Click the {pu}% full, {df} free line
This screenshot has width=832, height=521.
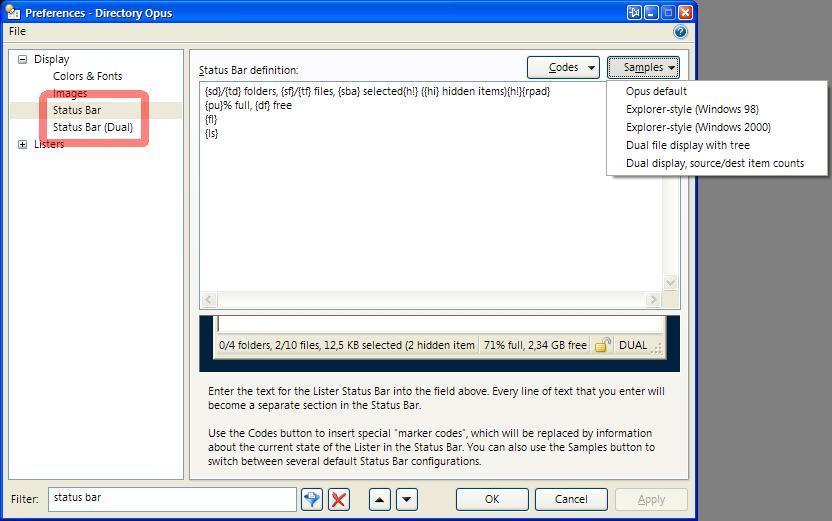[x=248, y=106]
